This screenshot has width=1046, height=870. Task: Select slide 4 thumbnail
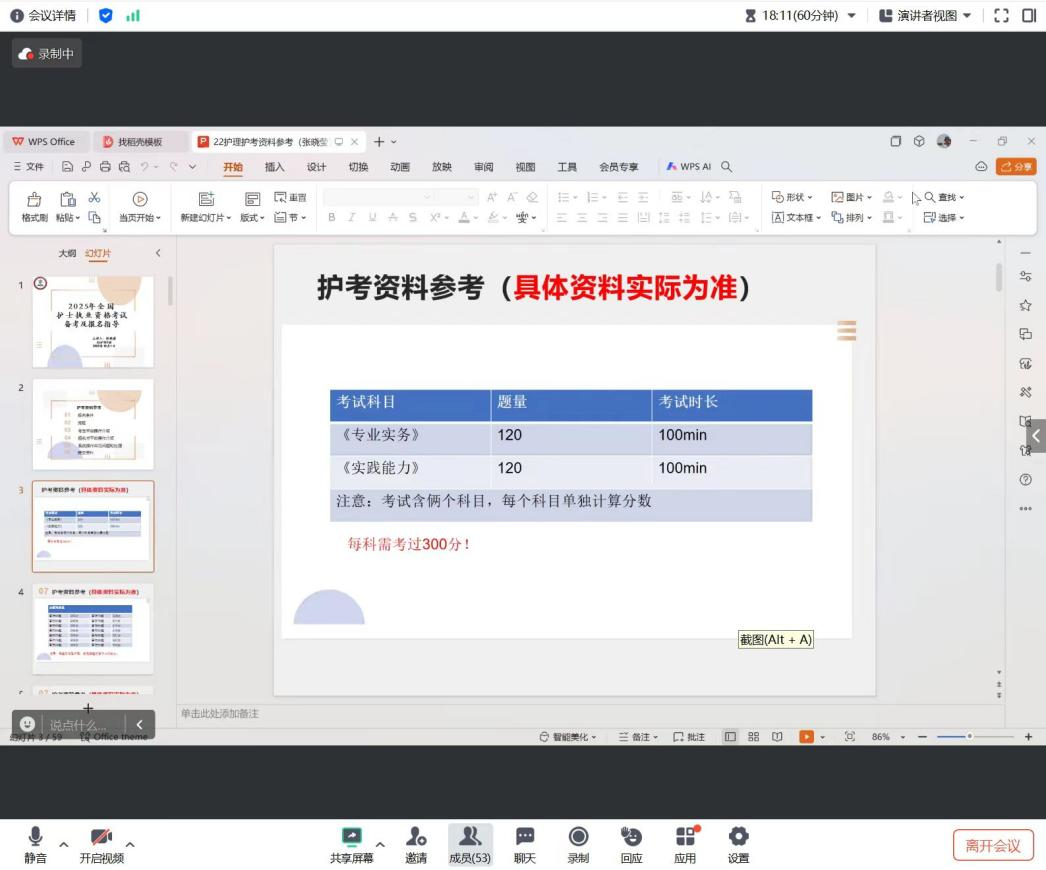[x=93, y=628]
